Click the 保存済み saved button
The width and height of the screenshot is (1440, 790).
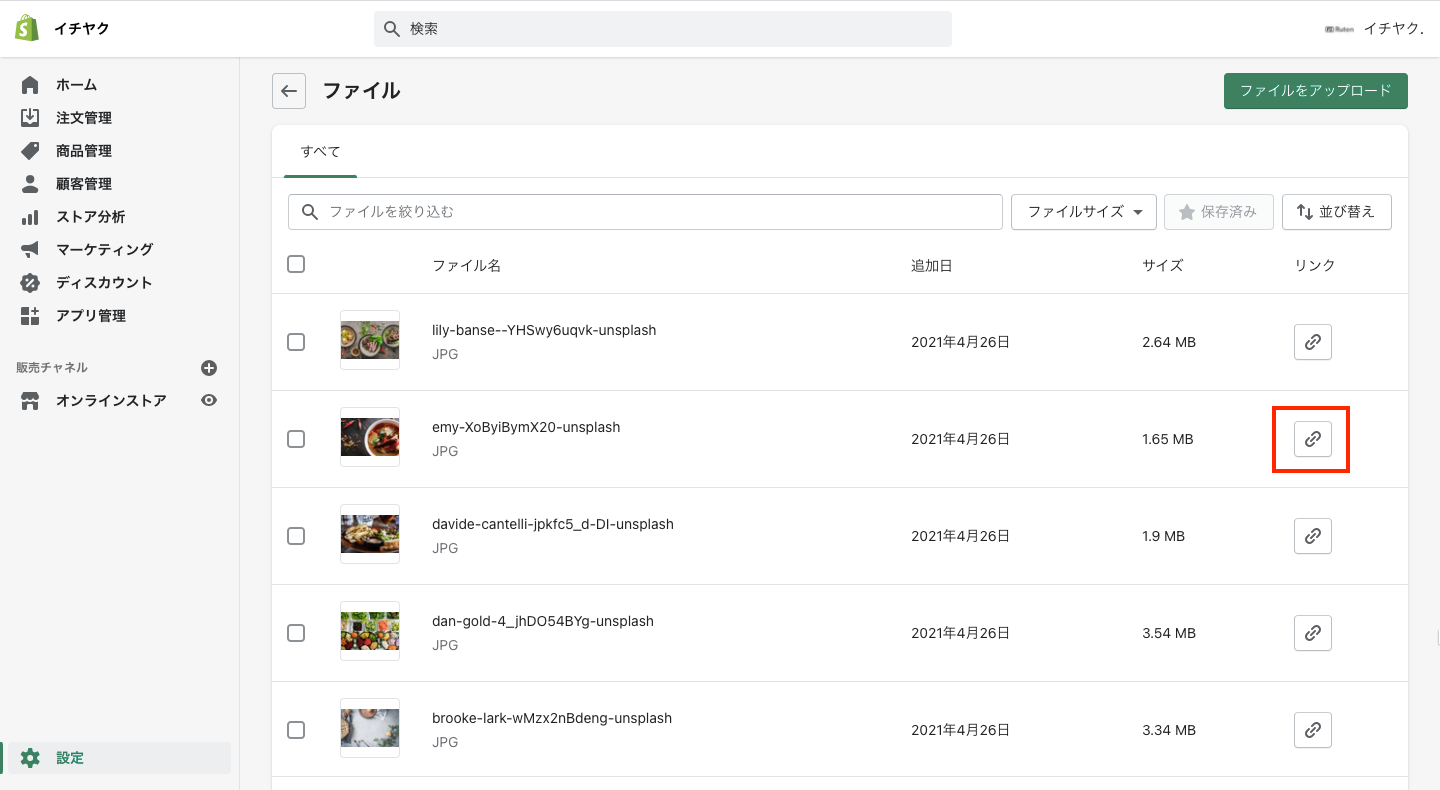coord(1219,212)
